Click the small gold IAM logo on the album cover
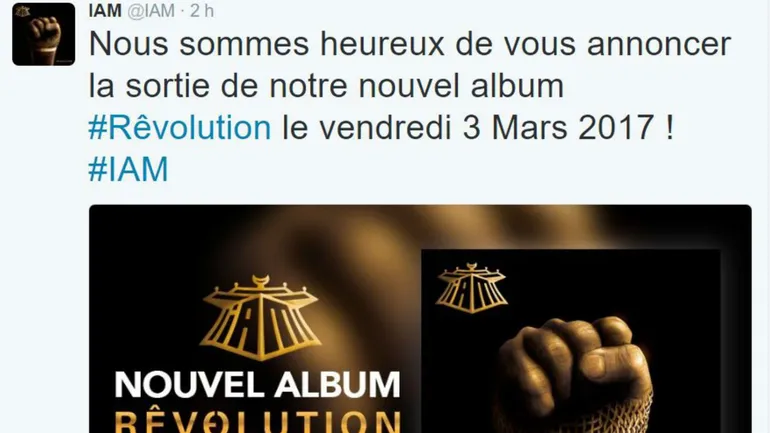The width and height of the screenshot is (770, 433). [x=471, y=288]
